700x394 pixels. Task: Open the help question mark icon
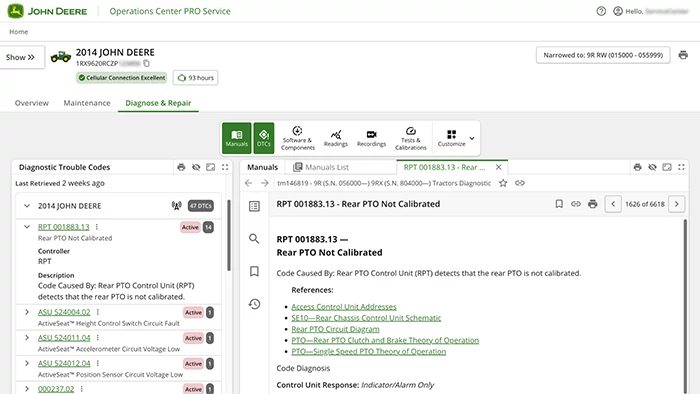point(601,11)
